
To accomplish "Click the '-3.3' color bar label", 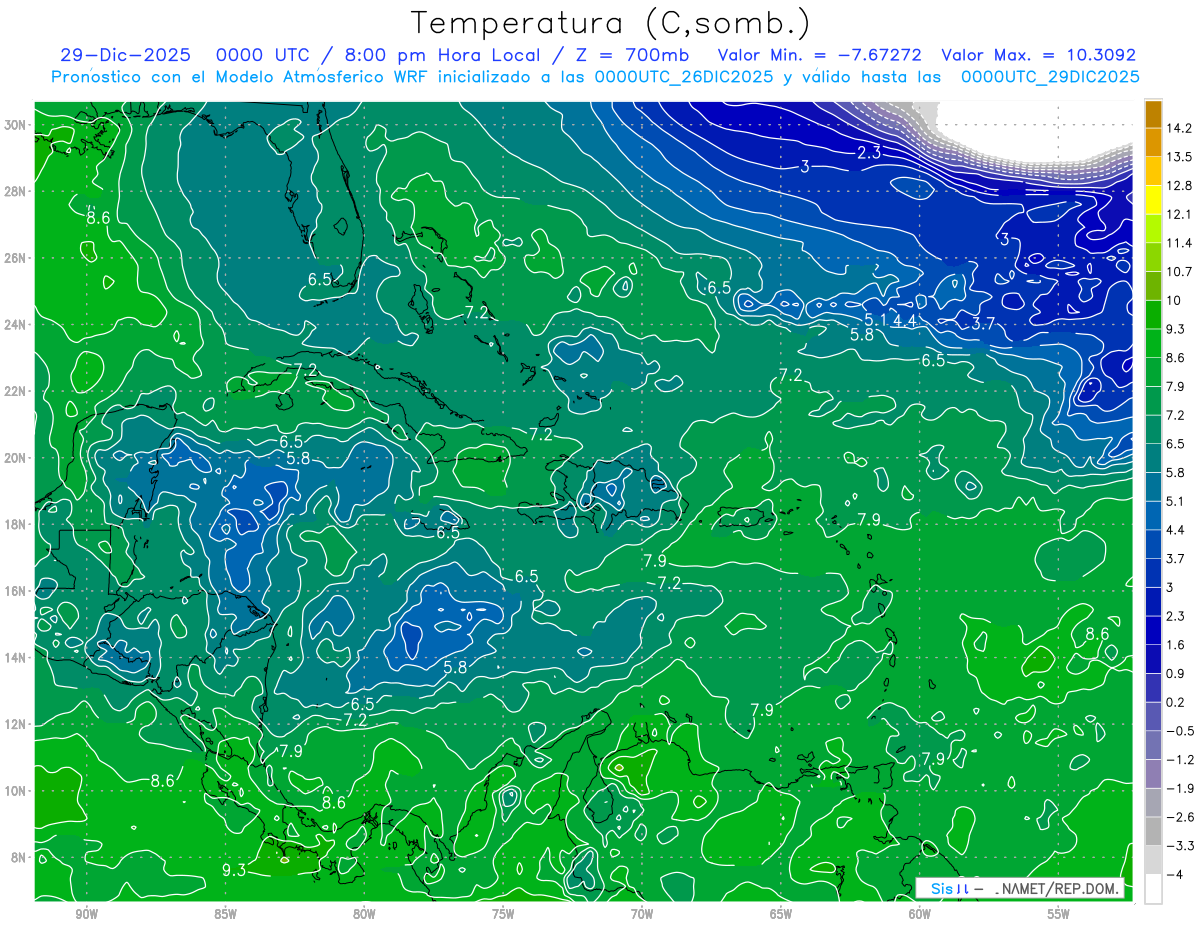I will click(1179, 846).
